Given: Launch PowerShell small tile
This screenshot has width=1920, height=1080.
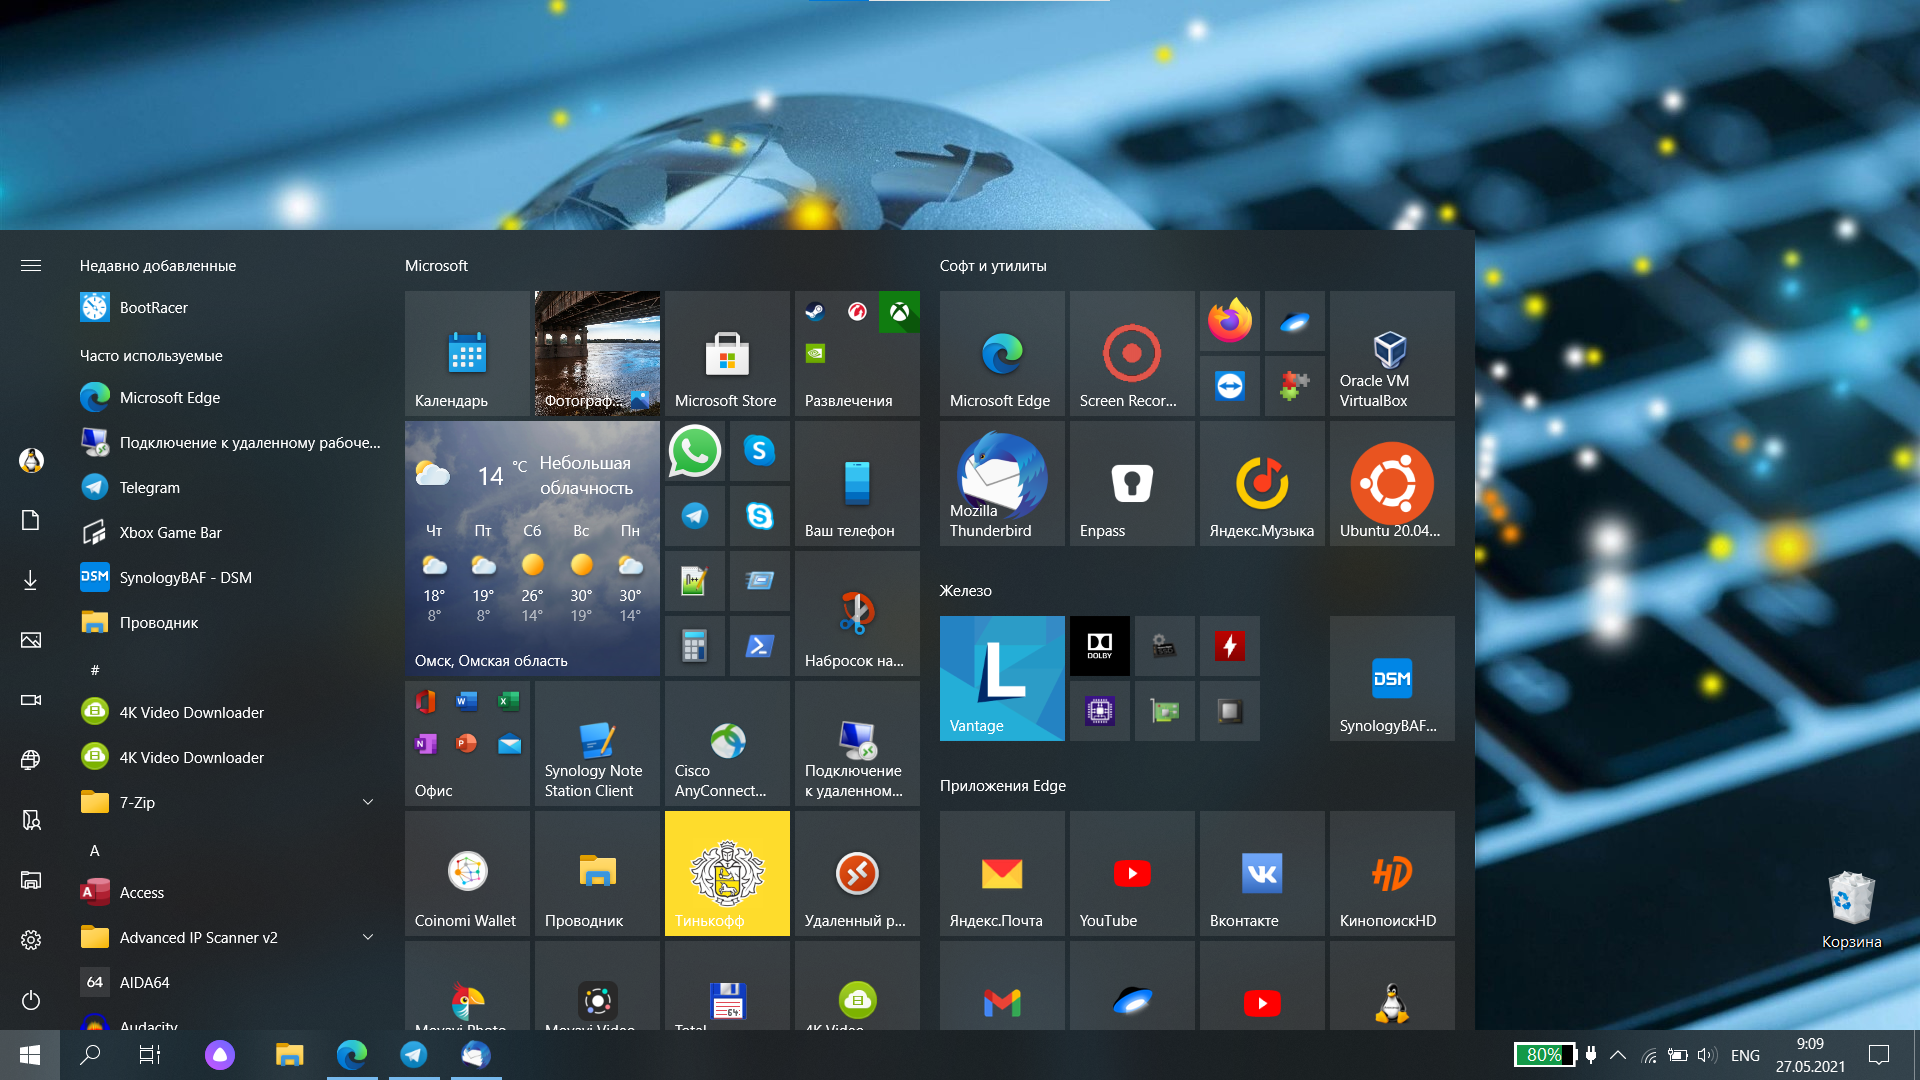Looking at the screenshot, I should point(760,646).
